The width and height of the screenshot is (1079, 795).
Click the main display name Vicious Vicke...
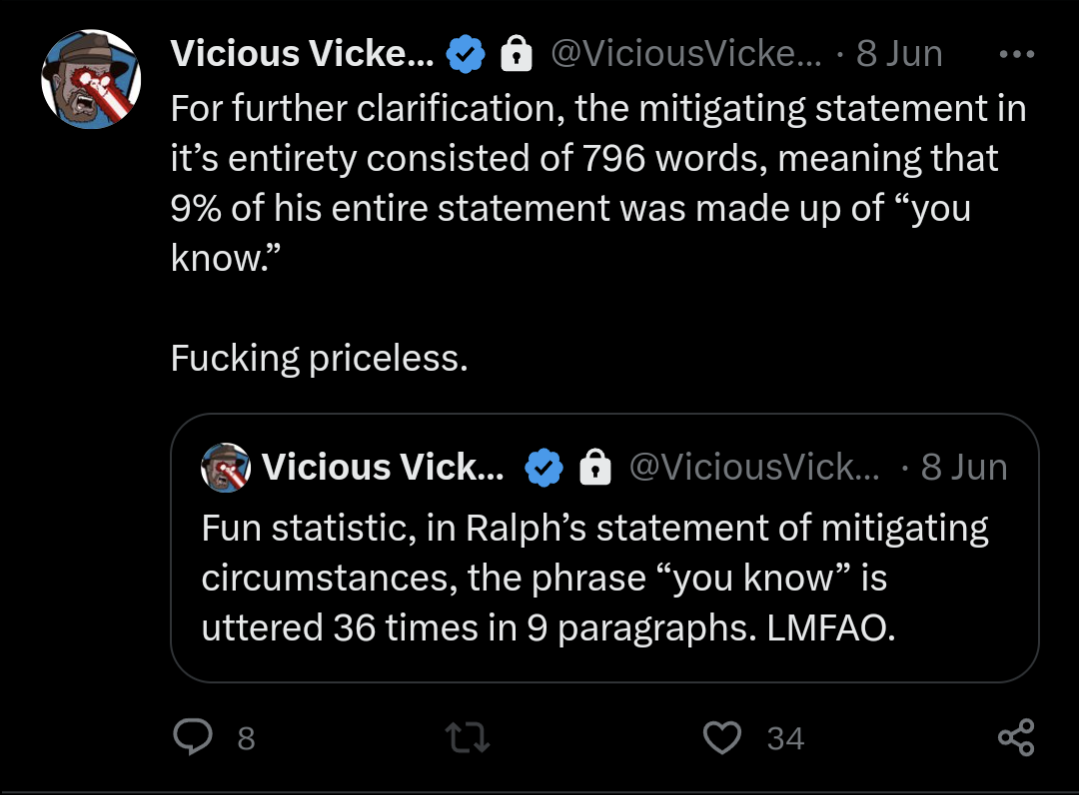click(x=302, y=54)
